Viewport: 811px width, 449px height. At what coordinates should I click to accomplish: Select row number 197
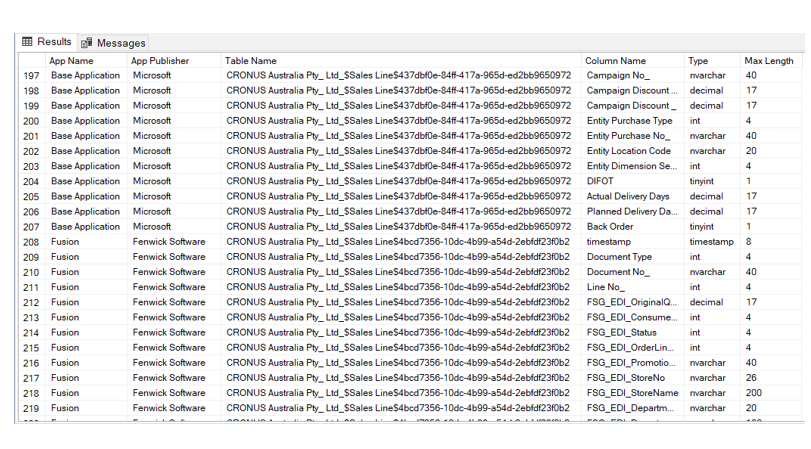point(32,76)
